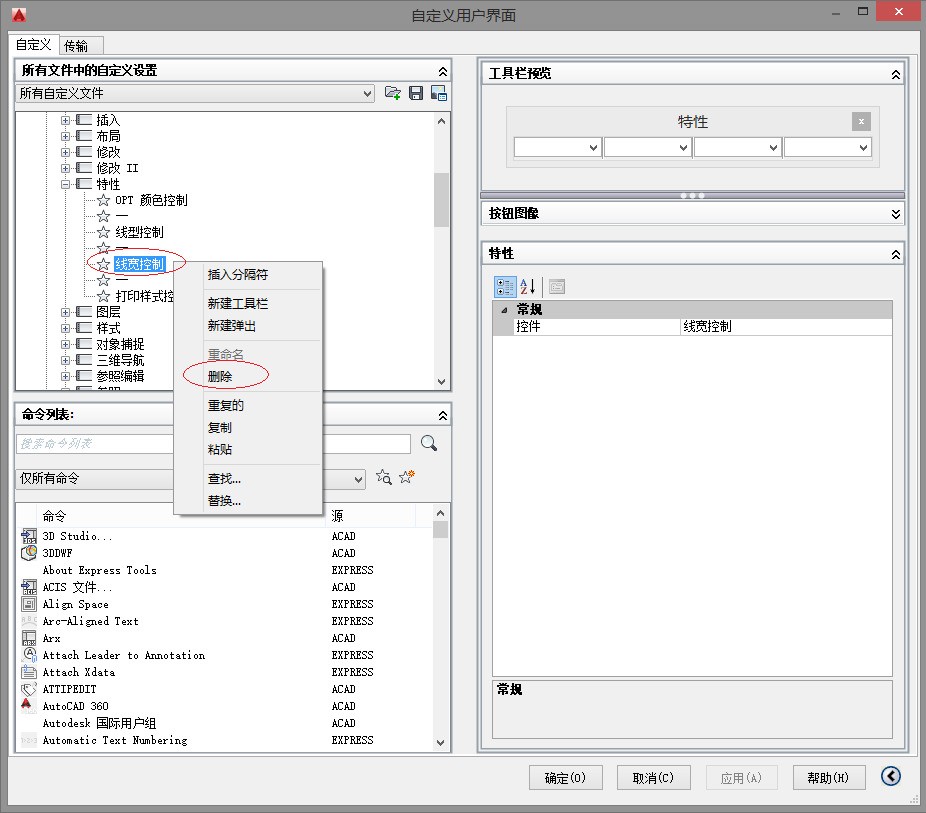The image size is (926, 813).
Task: Expand the 按钮图像 panel
Action: 896,214
